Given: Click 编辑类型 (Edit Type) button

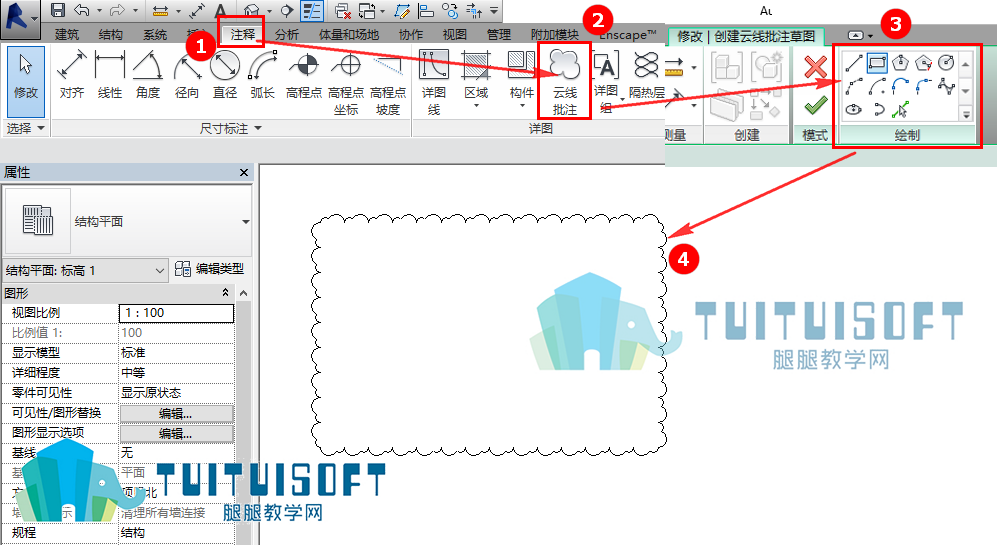Looking at the screenshot, I should 210,269.
